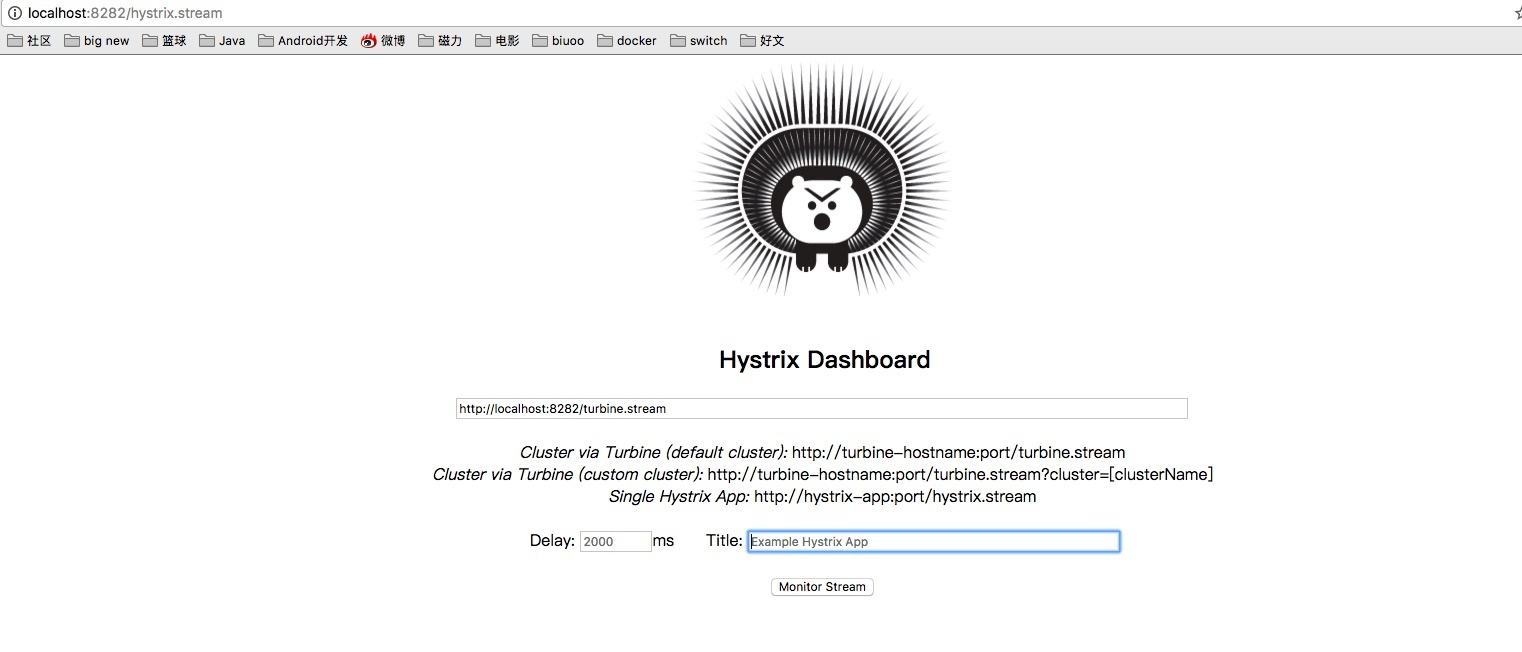This screenshot has width=1522, height=652.
Task: Open the Android开发 bookmark folder
Action: tap(303, 41)
